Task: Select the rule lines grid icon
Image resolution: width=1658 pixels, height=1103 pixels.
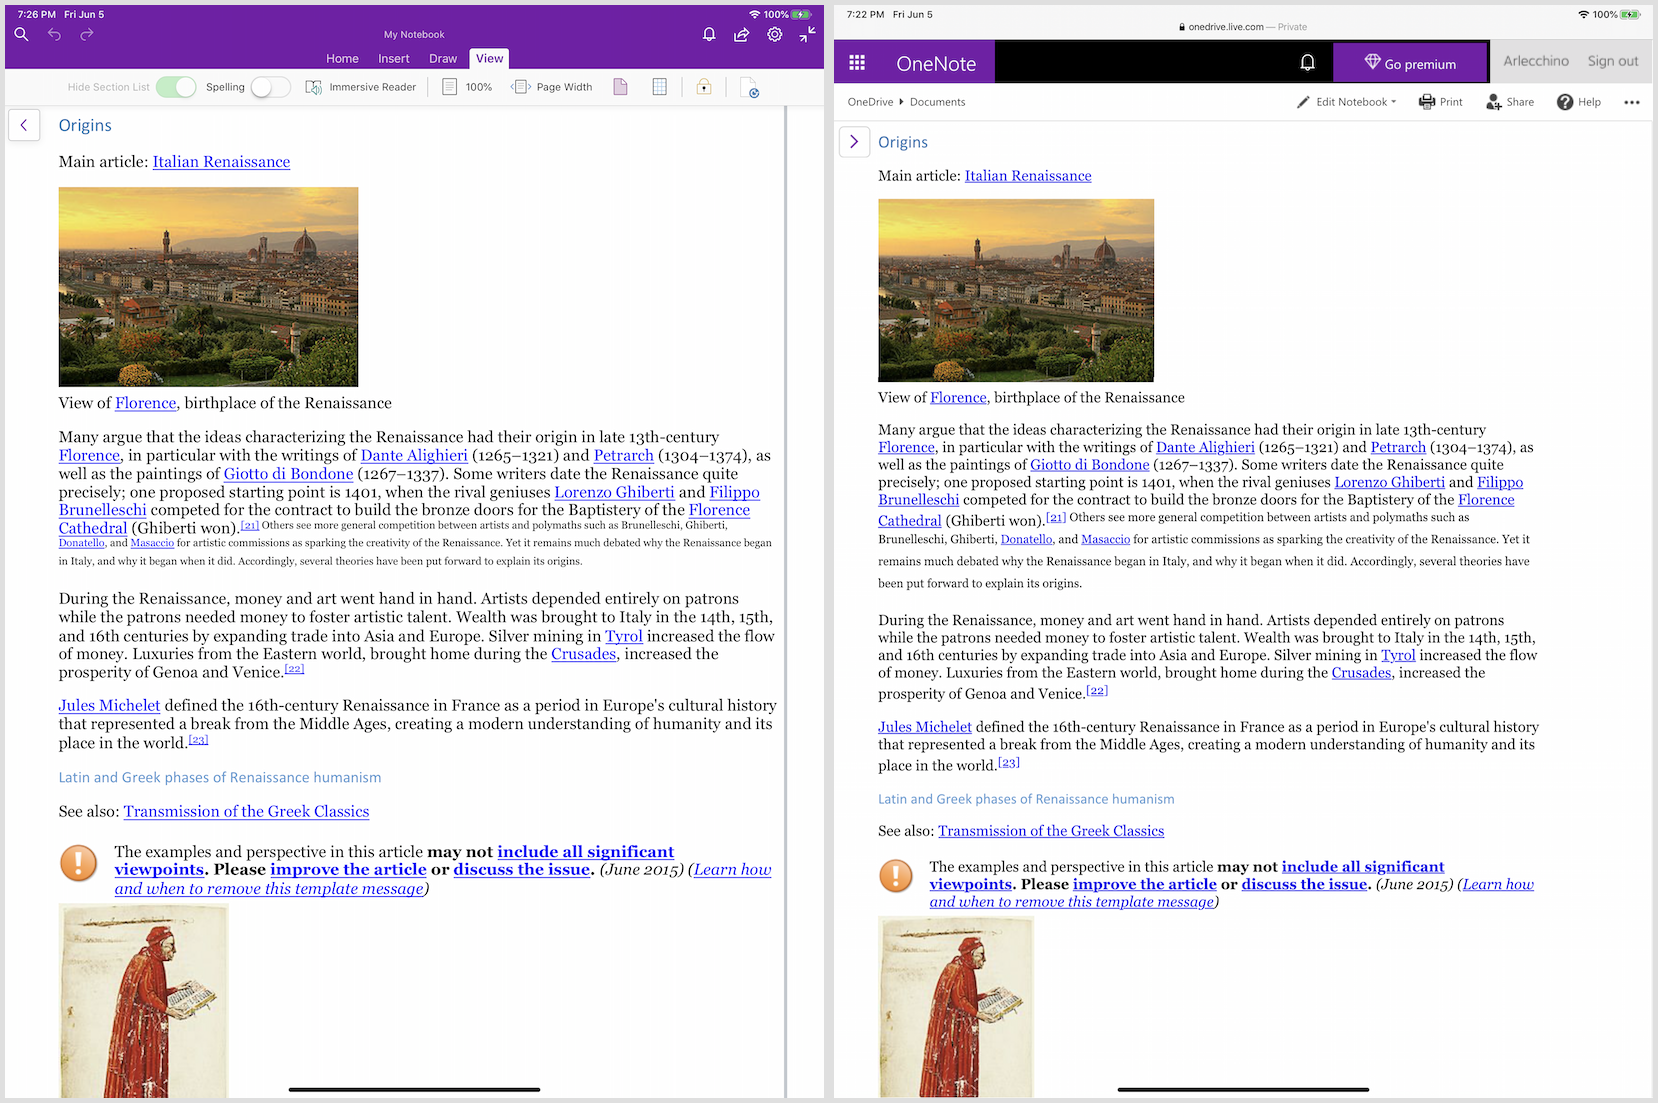Action: [x=659, y=87]
